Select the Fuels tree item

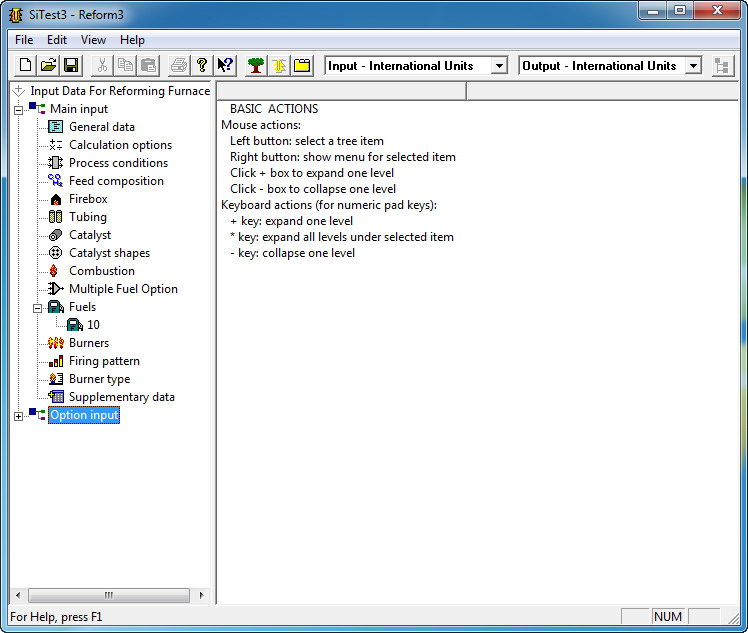pos(83,307)
